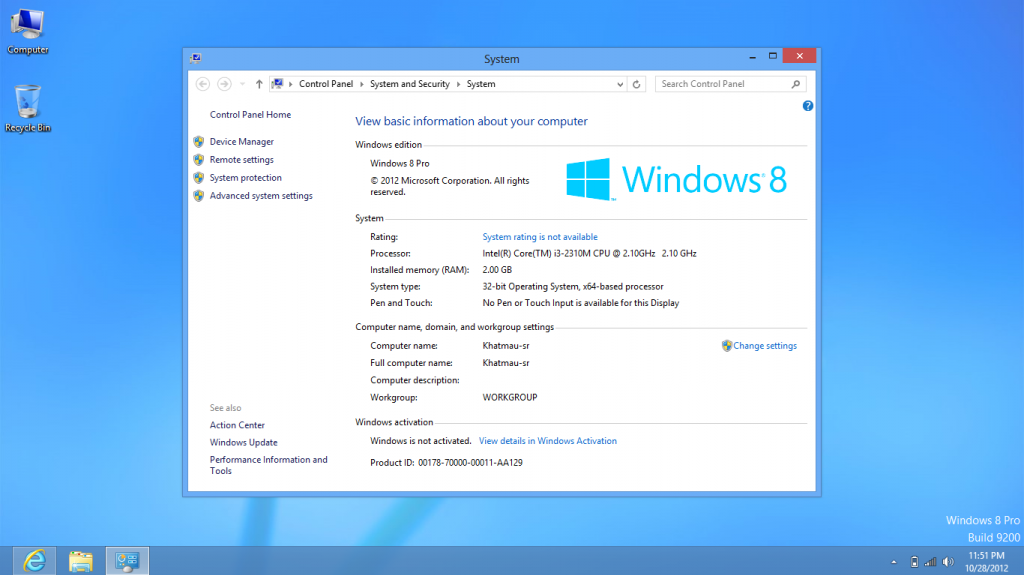1024x575 pixels.
Task: Open the Help question mark icon
Action: pos(808,106)
